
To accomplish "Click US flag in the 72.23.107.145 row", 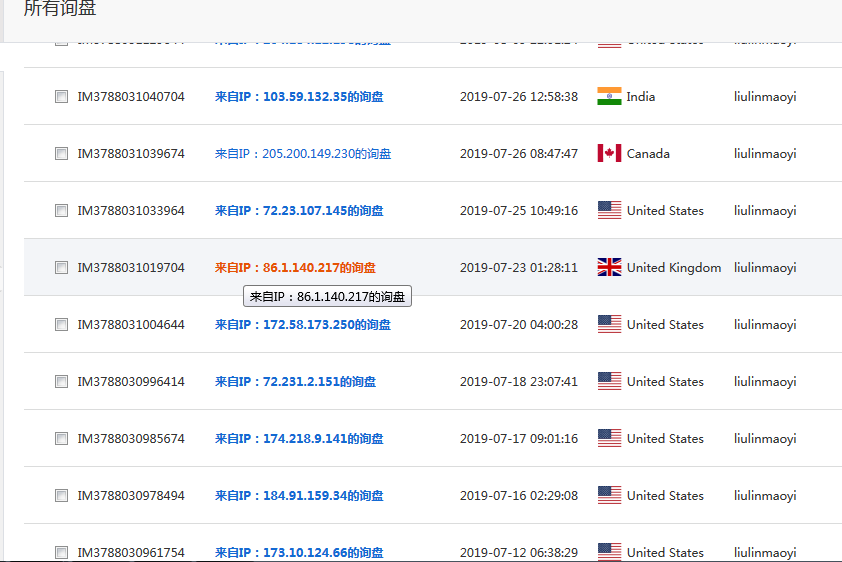I will [x=609, y=211].
